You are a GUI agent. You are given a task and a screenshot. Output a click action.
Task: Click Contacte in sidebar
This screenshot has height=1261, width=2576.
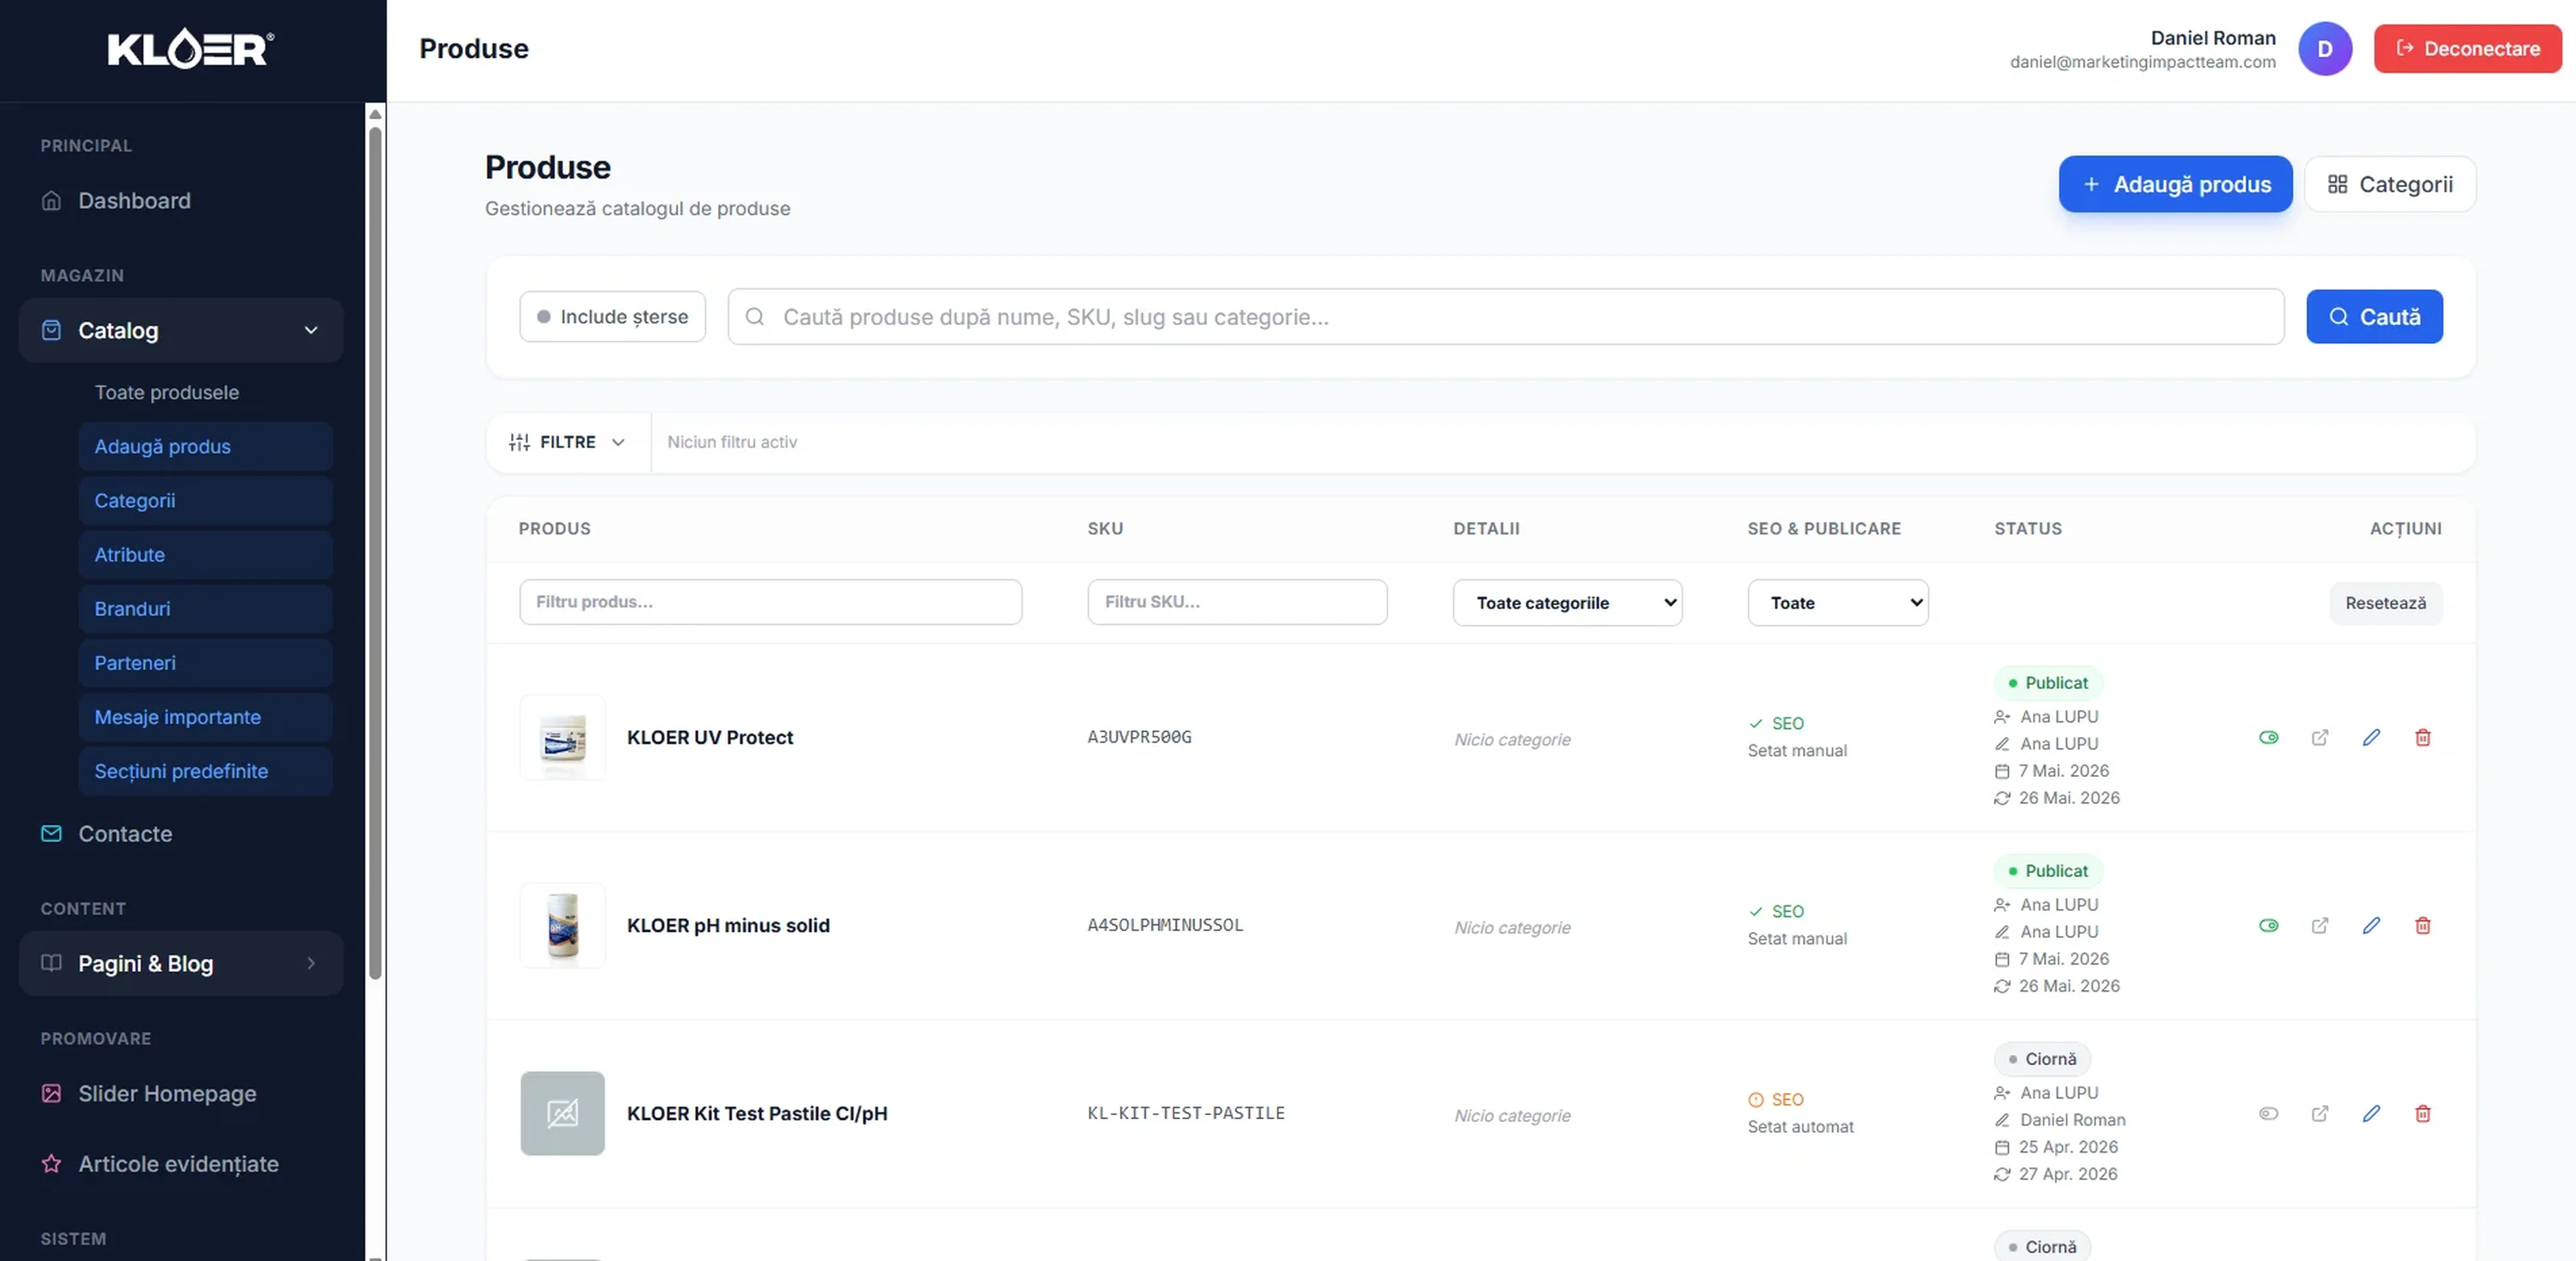point(181,833)
